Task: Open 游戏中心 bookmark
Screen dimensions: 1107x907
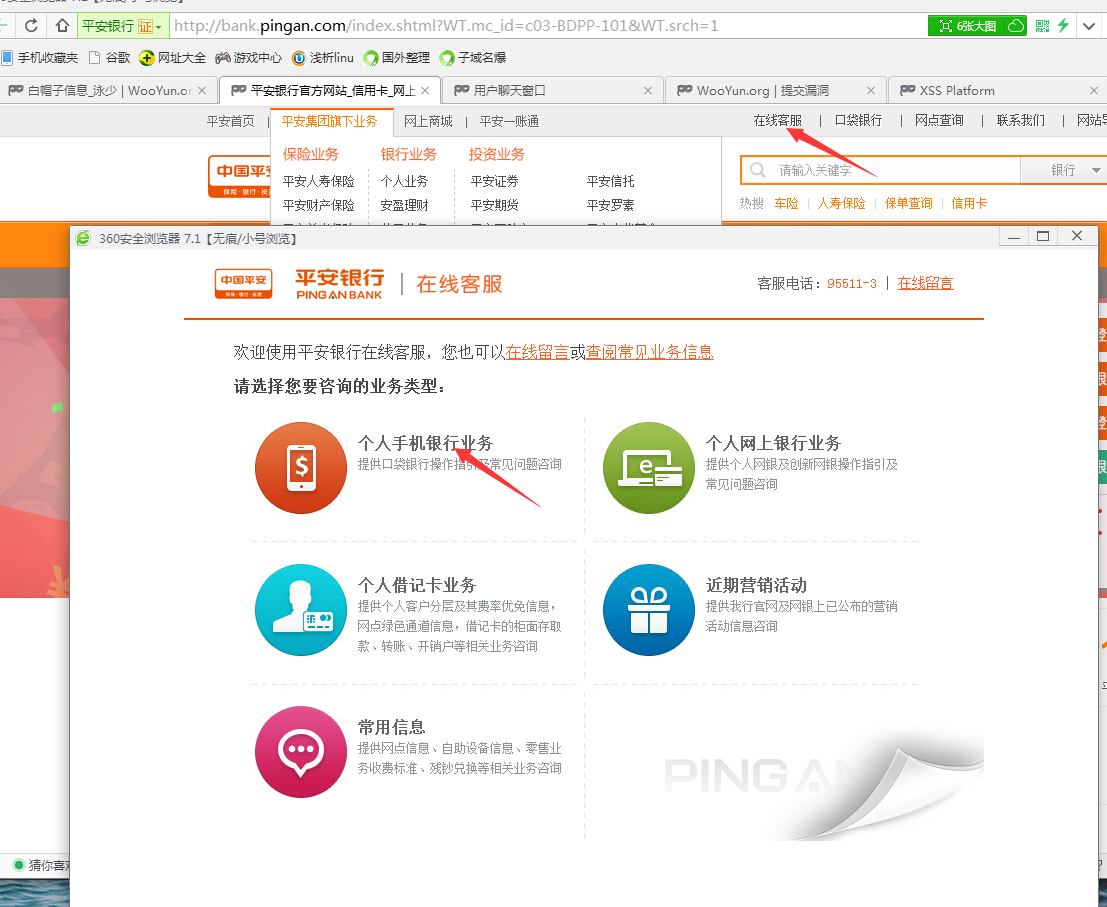Action: click(249, 58)
